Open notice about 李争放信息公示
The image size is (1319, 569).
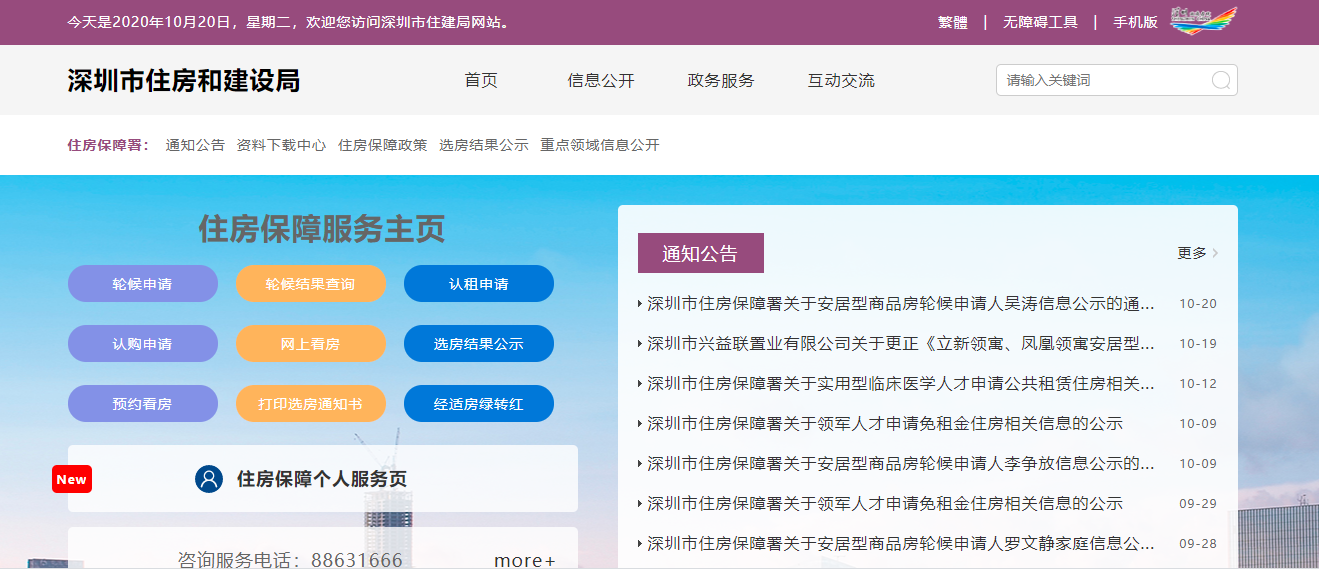pyautogui.click(x=901, y=463)
